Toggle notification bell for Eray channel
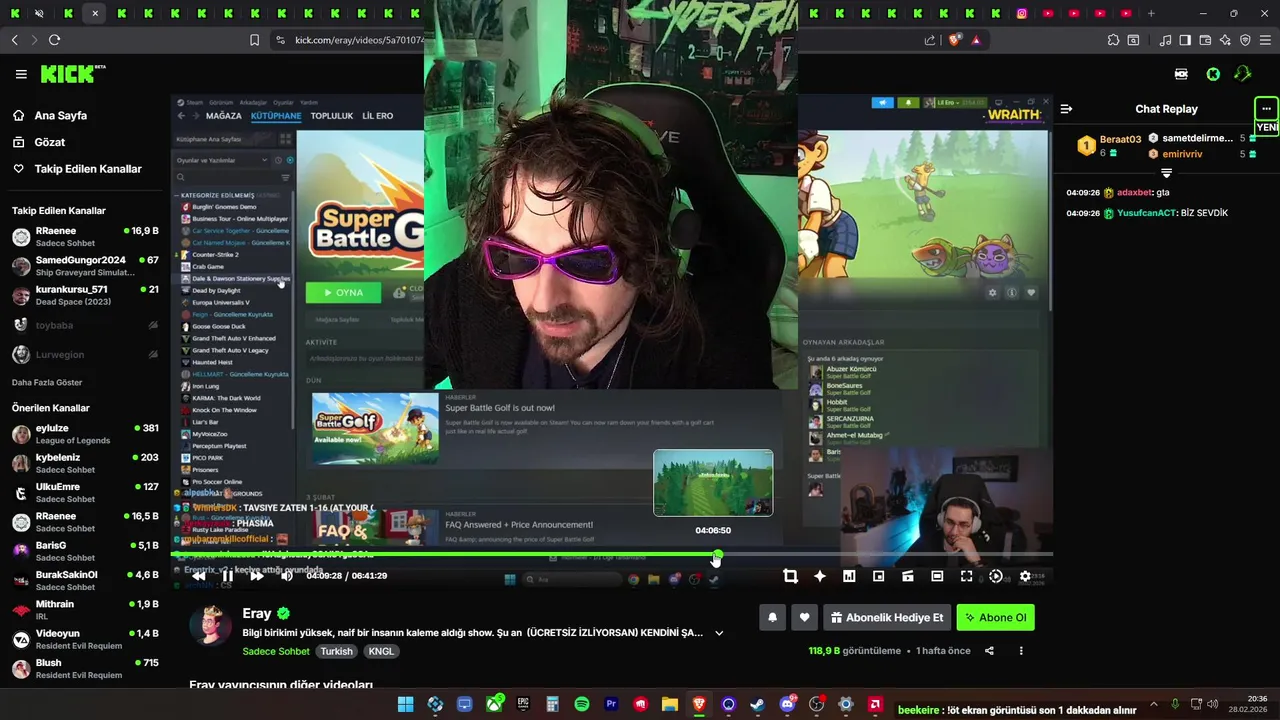The height and width of the screenshot is (720, 1280). [x=772, y=618]
